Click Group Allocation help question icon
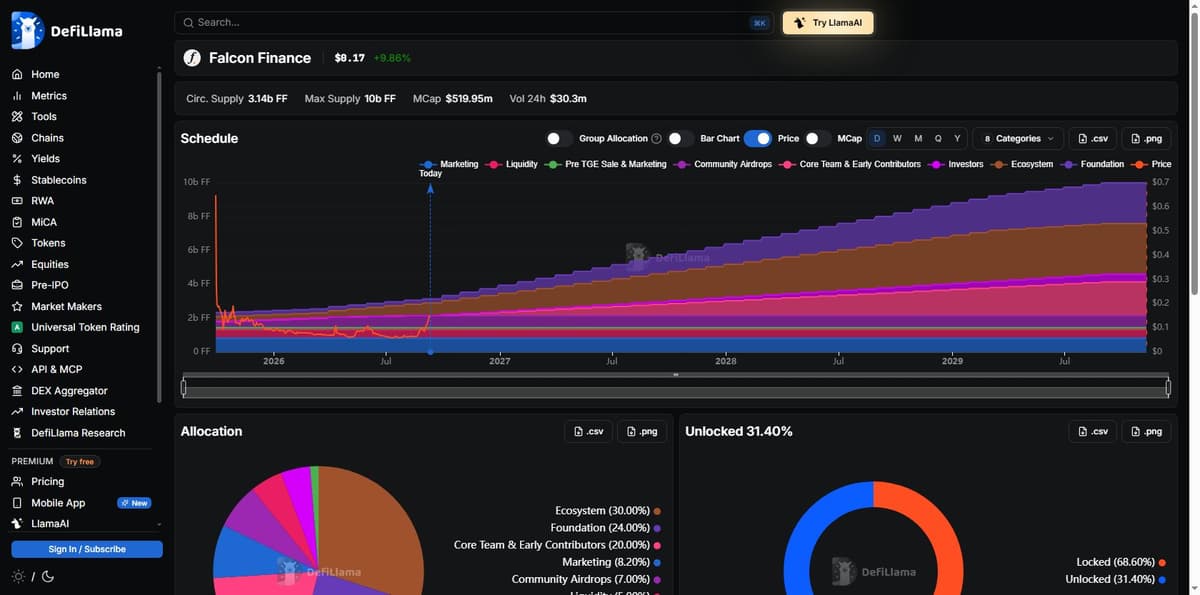The image size is (1200, 595). click(656, 139)
